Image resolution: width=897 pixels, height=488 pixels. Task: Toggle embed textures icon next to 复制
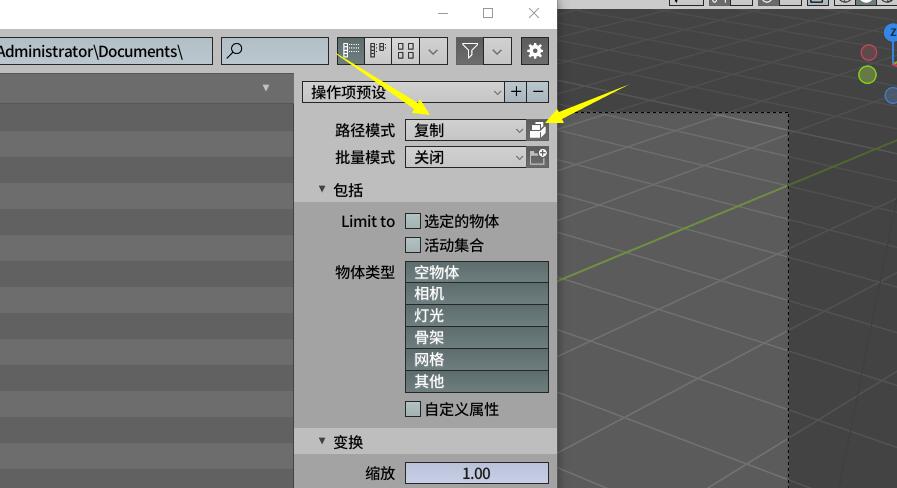coord(538,130)
